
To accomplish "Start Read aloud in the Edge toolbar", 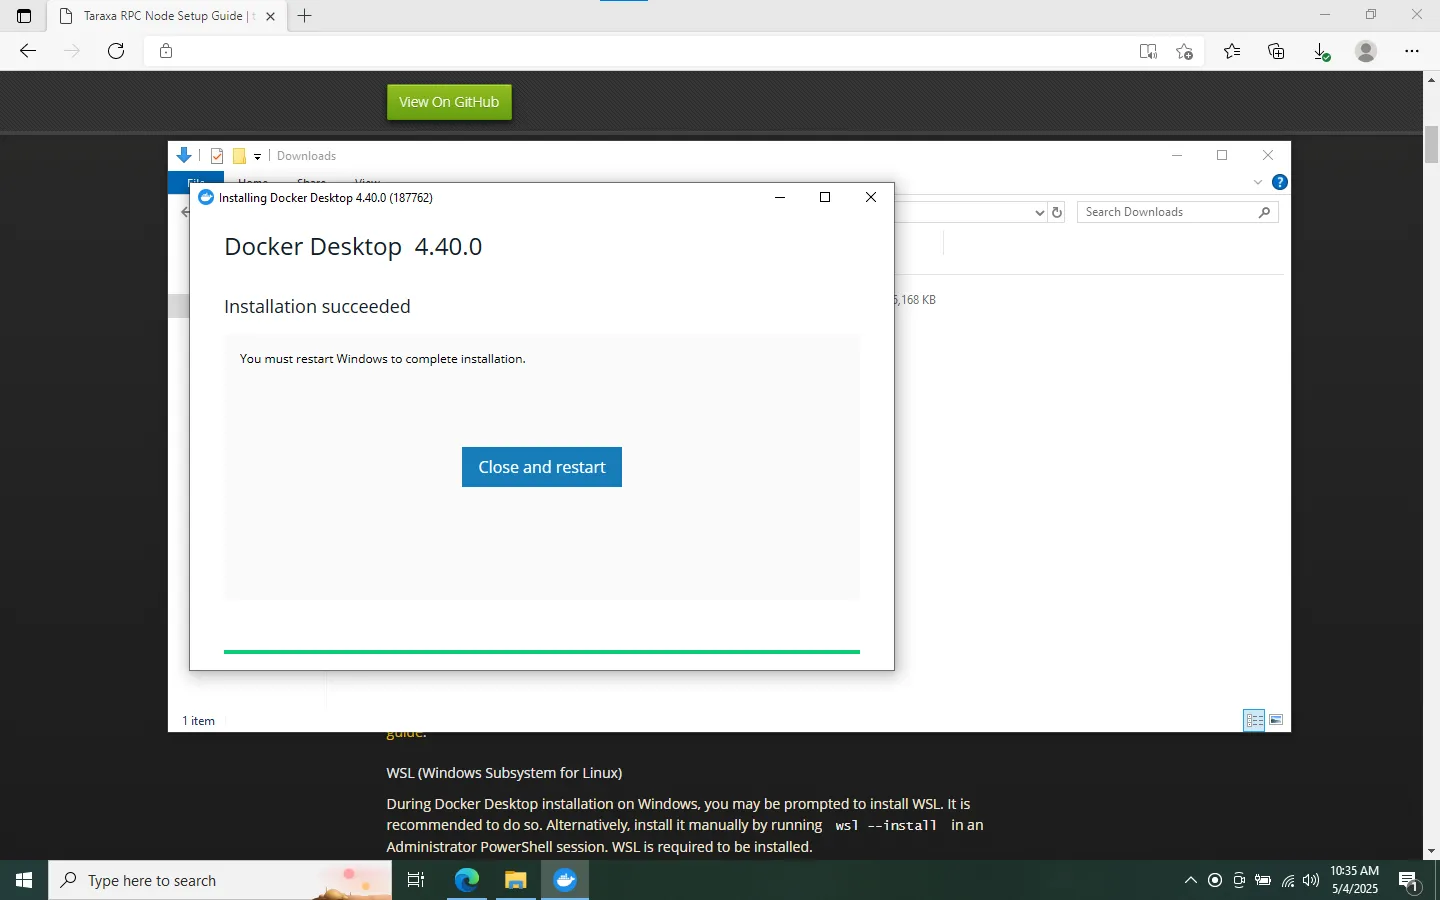I will (x=1147, y=51).
